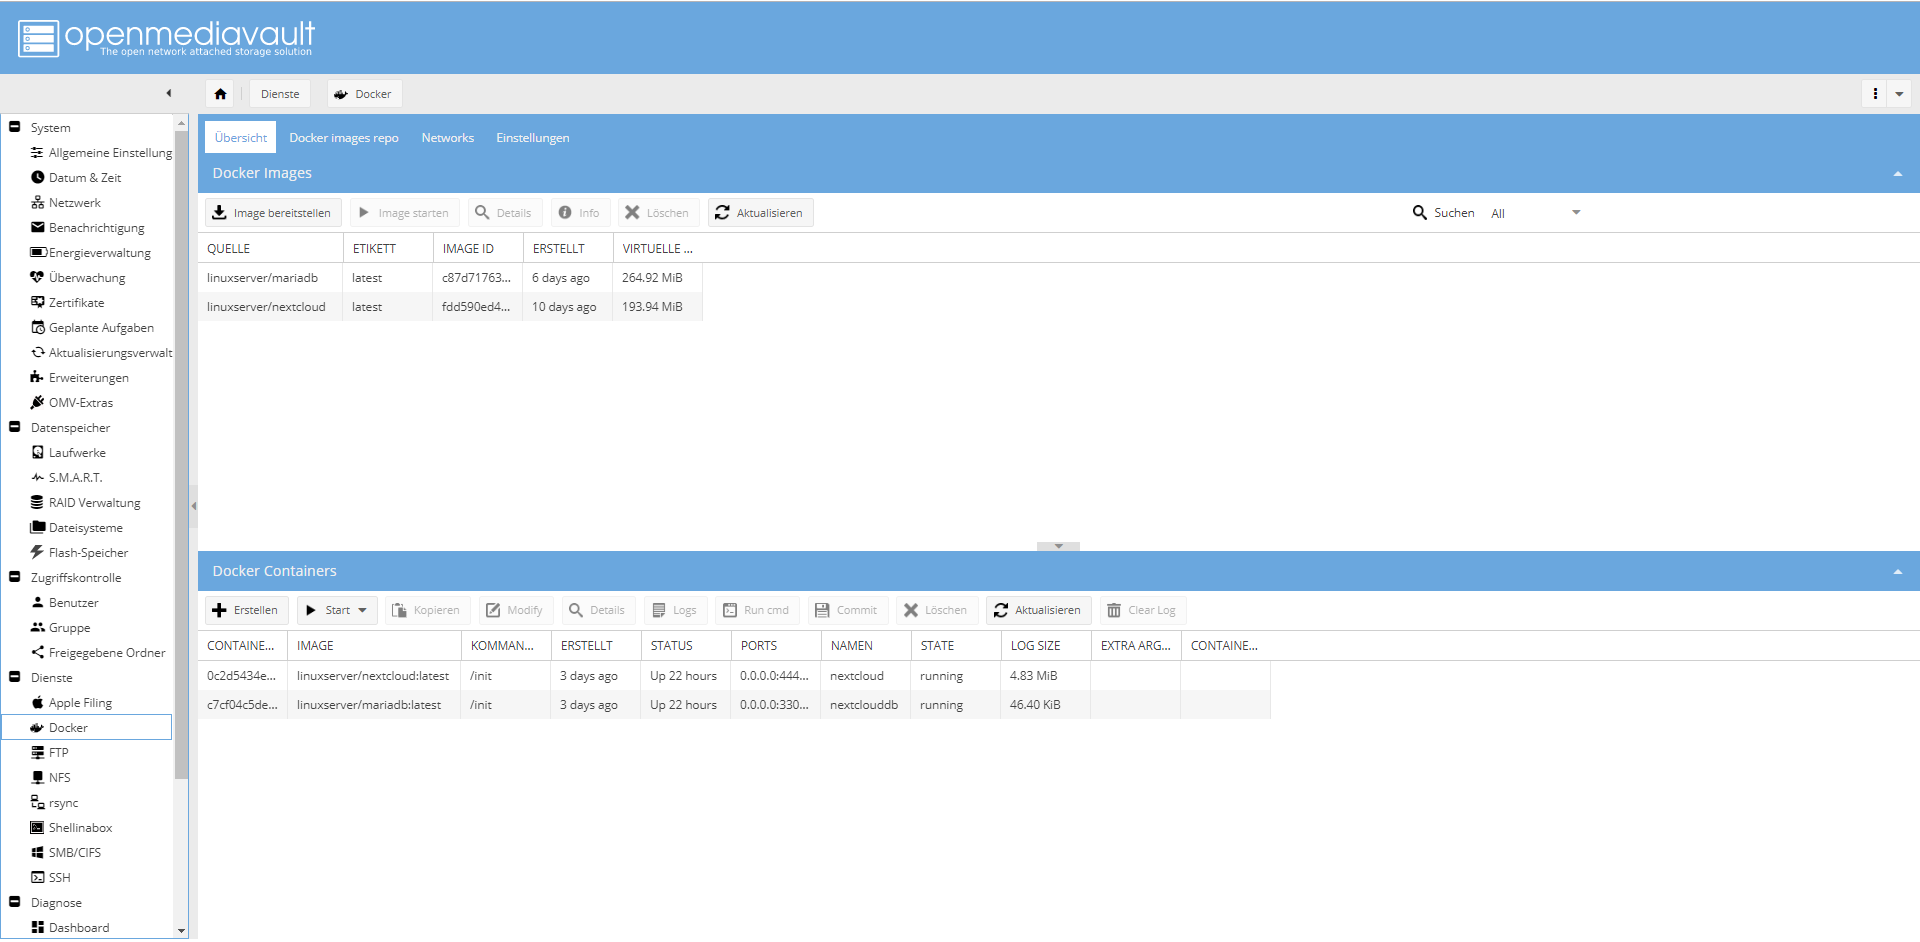Click Details in Docker Containers toolbar
Viewport: 1920px width, 942px height.
pyautogui.click(x=597, y=610)
